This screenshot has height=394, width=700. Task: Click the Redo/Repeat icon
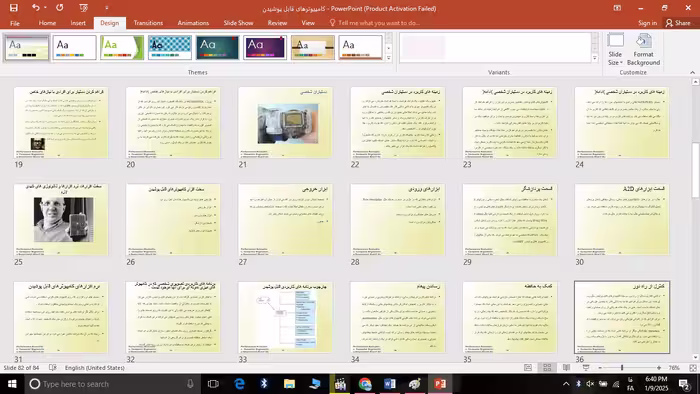[59, 8]
